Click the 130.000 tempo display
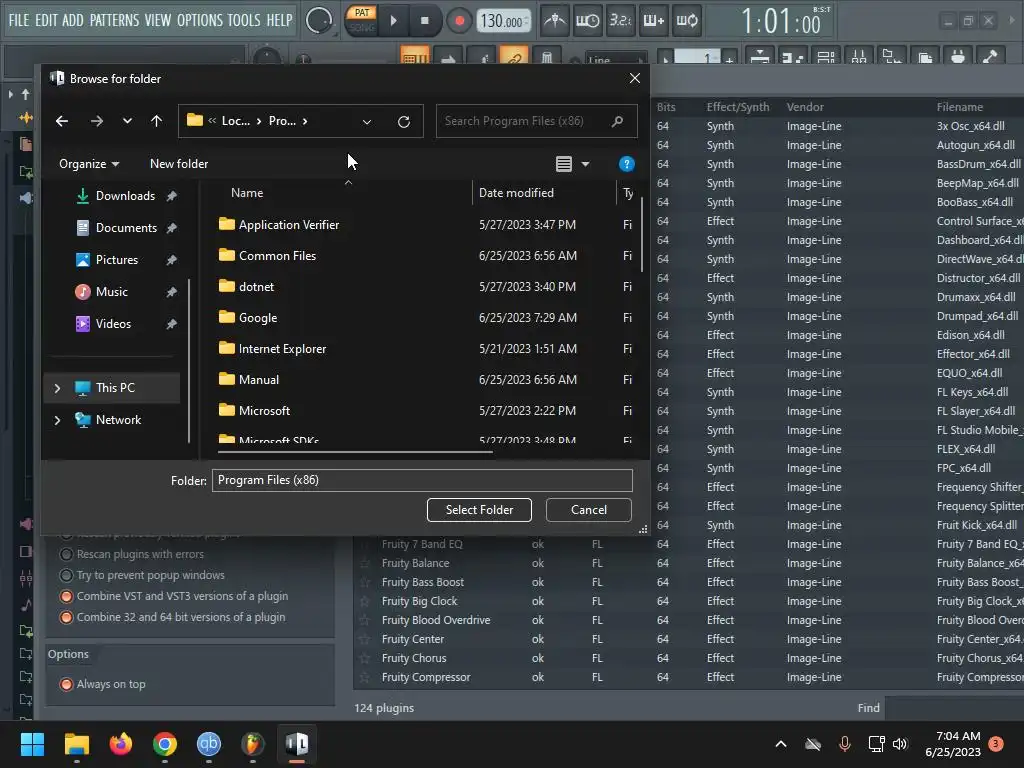1024x768 pixels. pyautogui.click(x=503, y=21)
